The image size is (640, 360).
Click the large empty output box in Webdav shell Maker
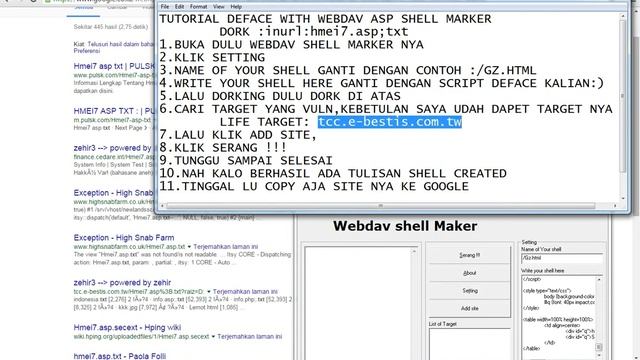(360, 303)
